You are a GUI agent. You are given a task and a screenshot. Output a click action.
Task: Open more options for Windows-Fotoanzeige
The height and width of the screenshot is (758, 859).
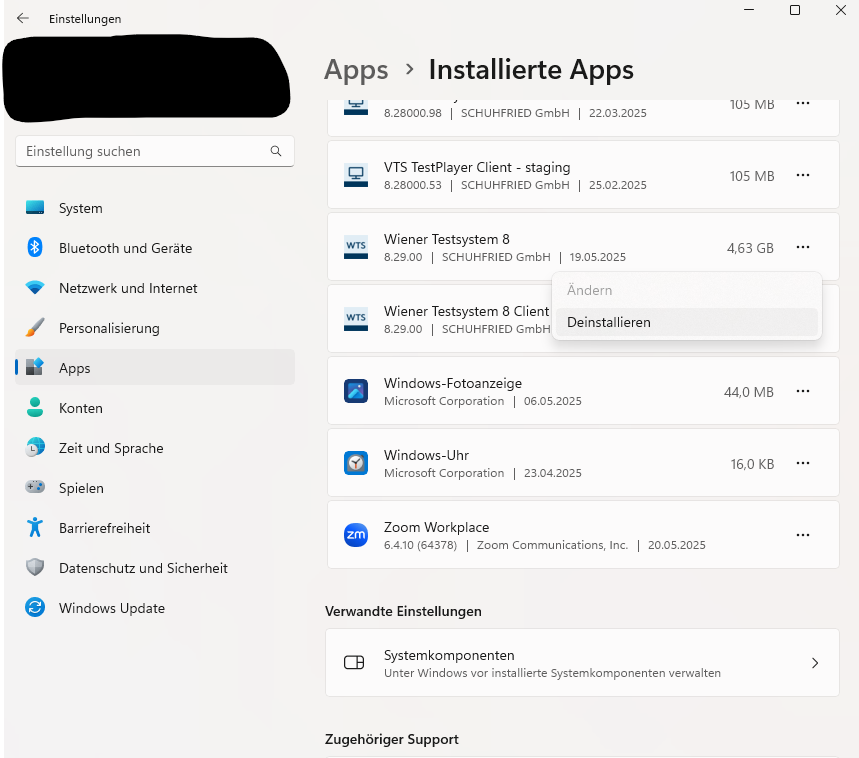802,391
